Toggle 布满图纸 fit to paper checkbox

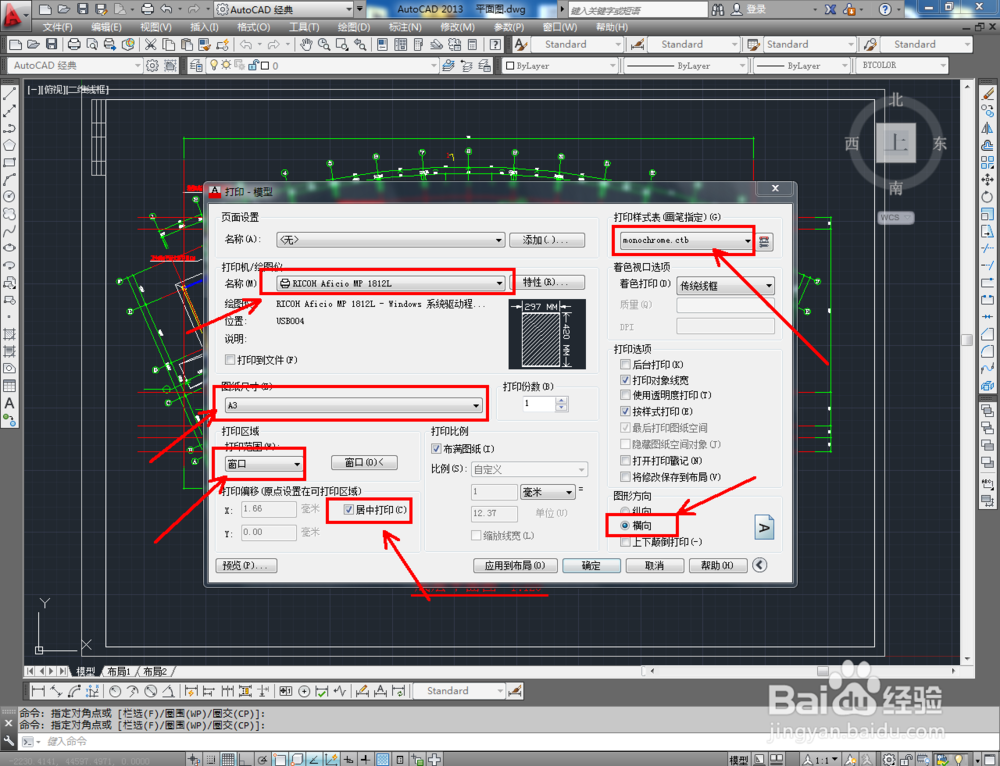click(x=436, y=449)
